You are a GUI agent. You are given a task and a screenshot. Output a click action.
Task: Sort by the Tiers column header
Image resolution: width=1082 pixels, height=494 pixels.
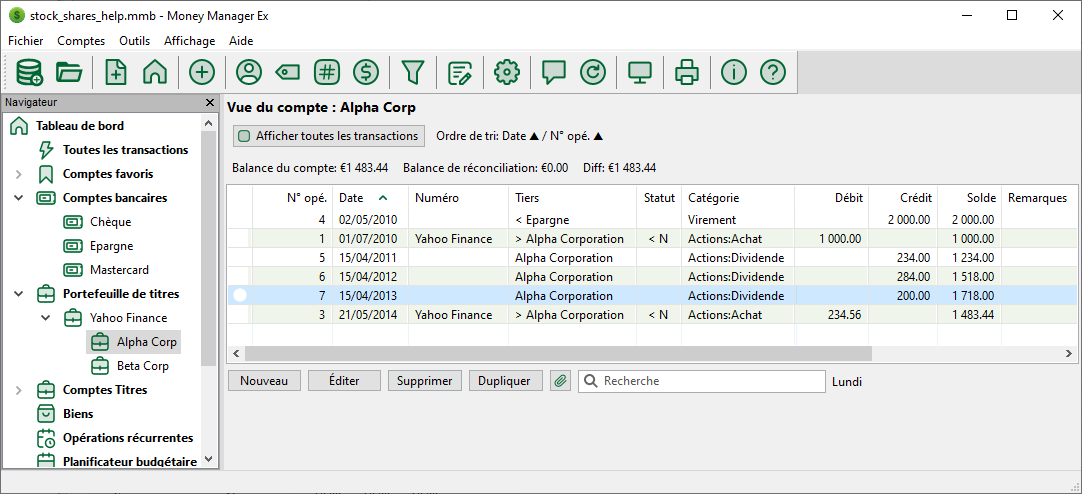click(572, 198)
